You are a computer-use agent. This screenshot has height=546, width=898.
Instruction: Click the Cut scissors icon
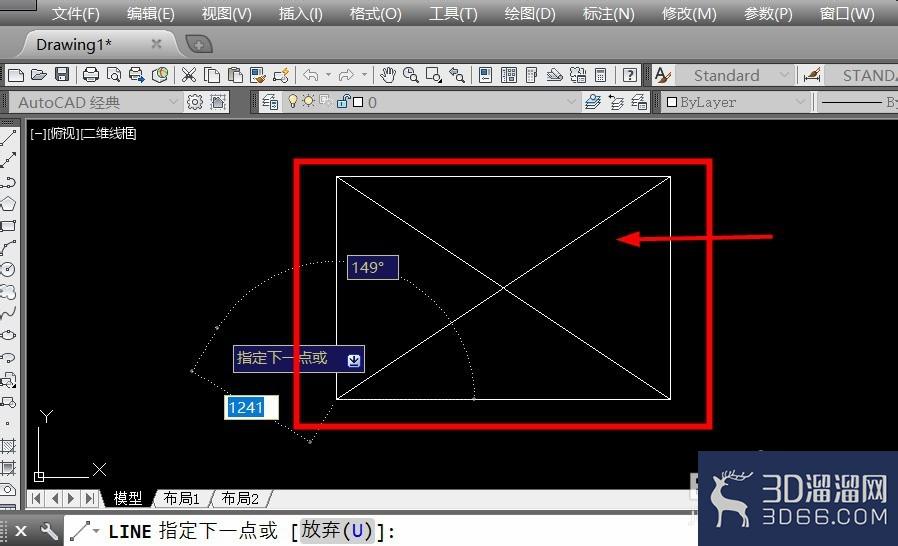(188, 75)
